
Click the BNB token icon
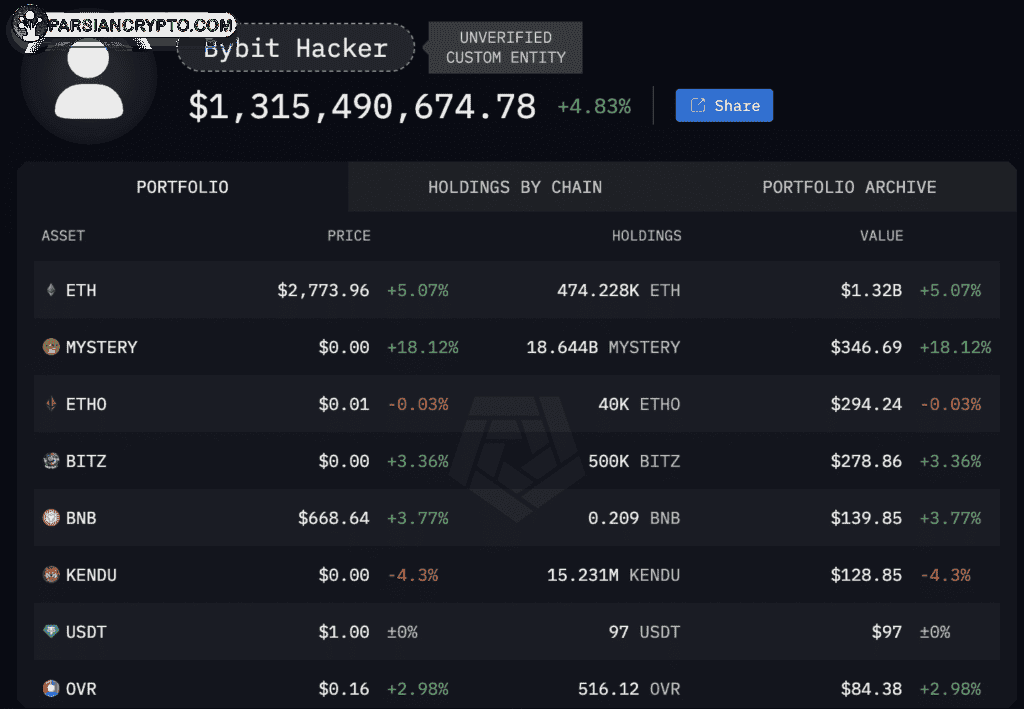tap(51, 518)
